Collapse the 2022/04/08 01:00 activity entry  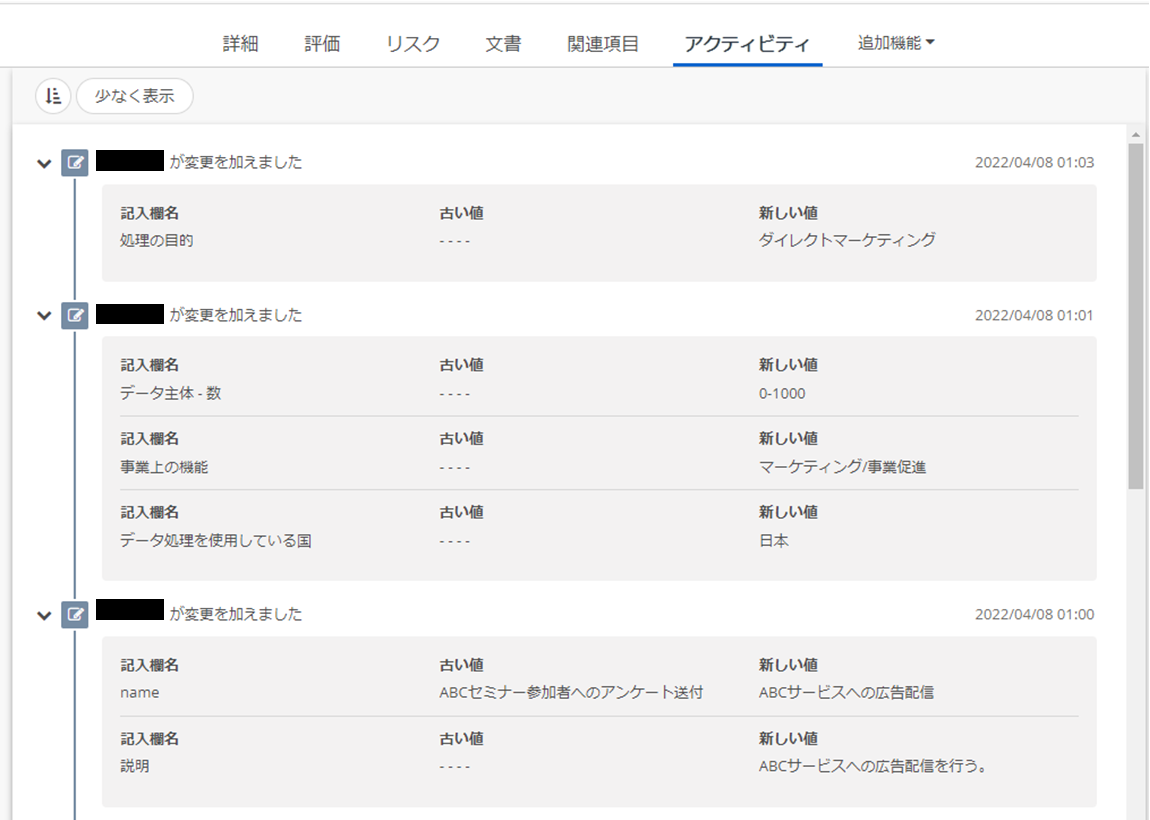point(44,615)
